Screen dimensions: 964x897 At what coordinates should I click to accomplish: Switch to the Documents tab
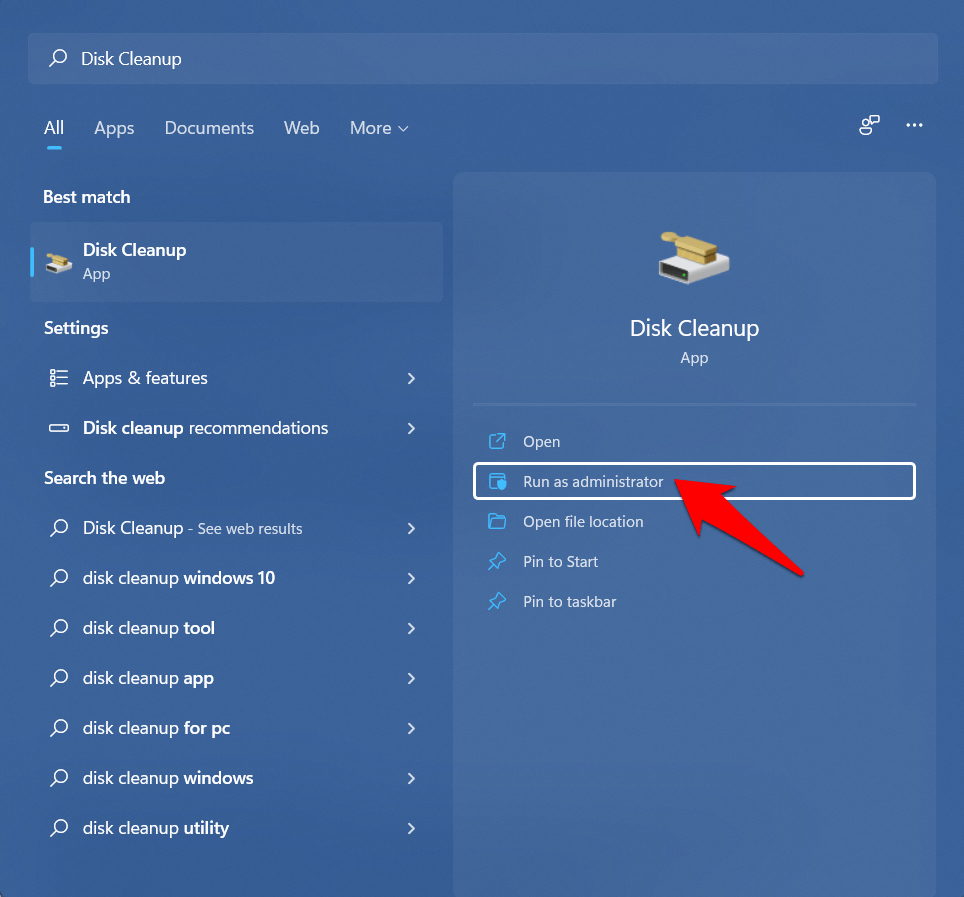pos(209,128)
